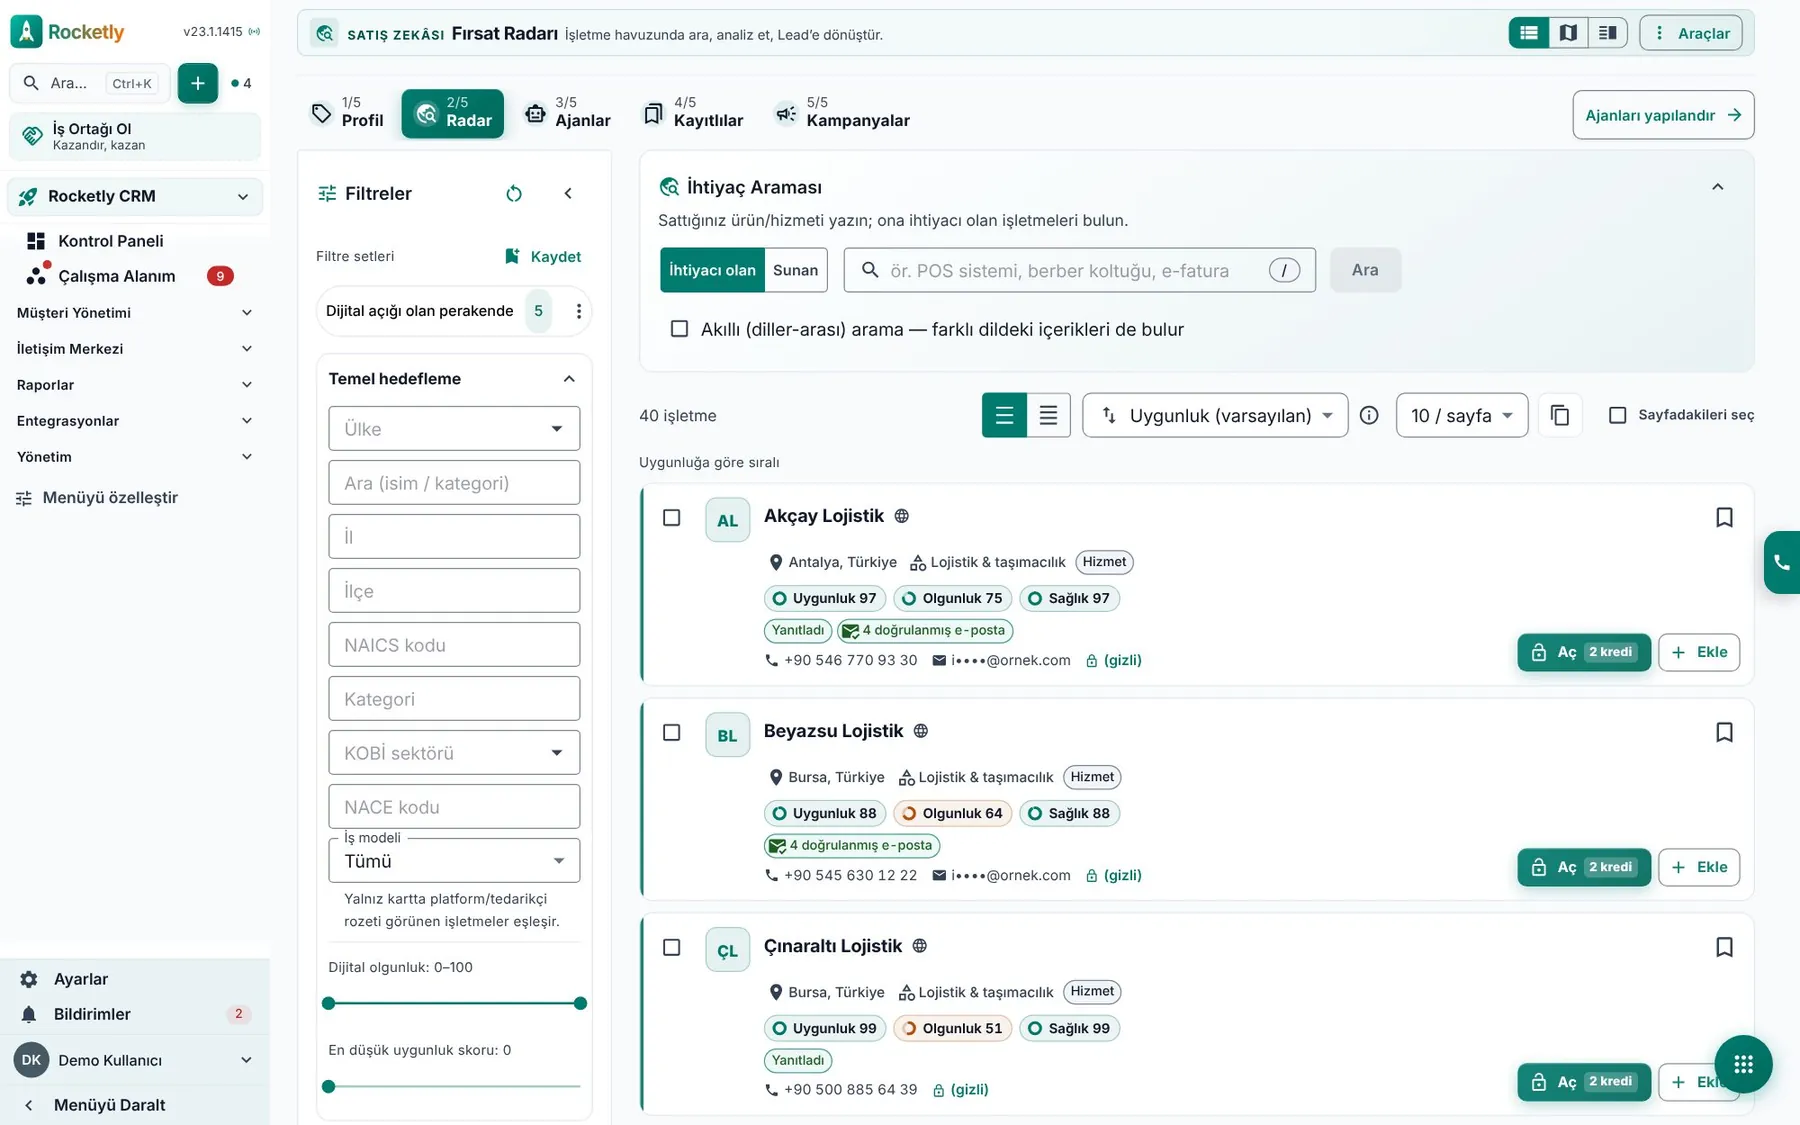Go to the Kayıtlılar step tab

[693, 112]
